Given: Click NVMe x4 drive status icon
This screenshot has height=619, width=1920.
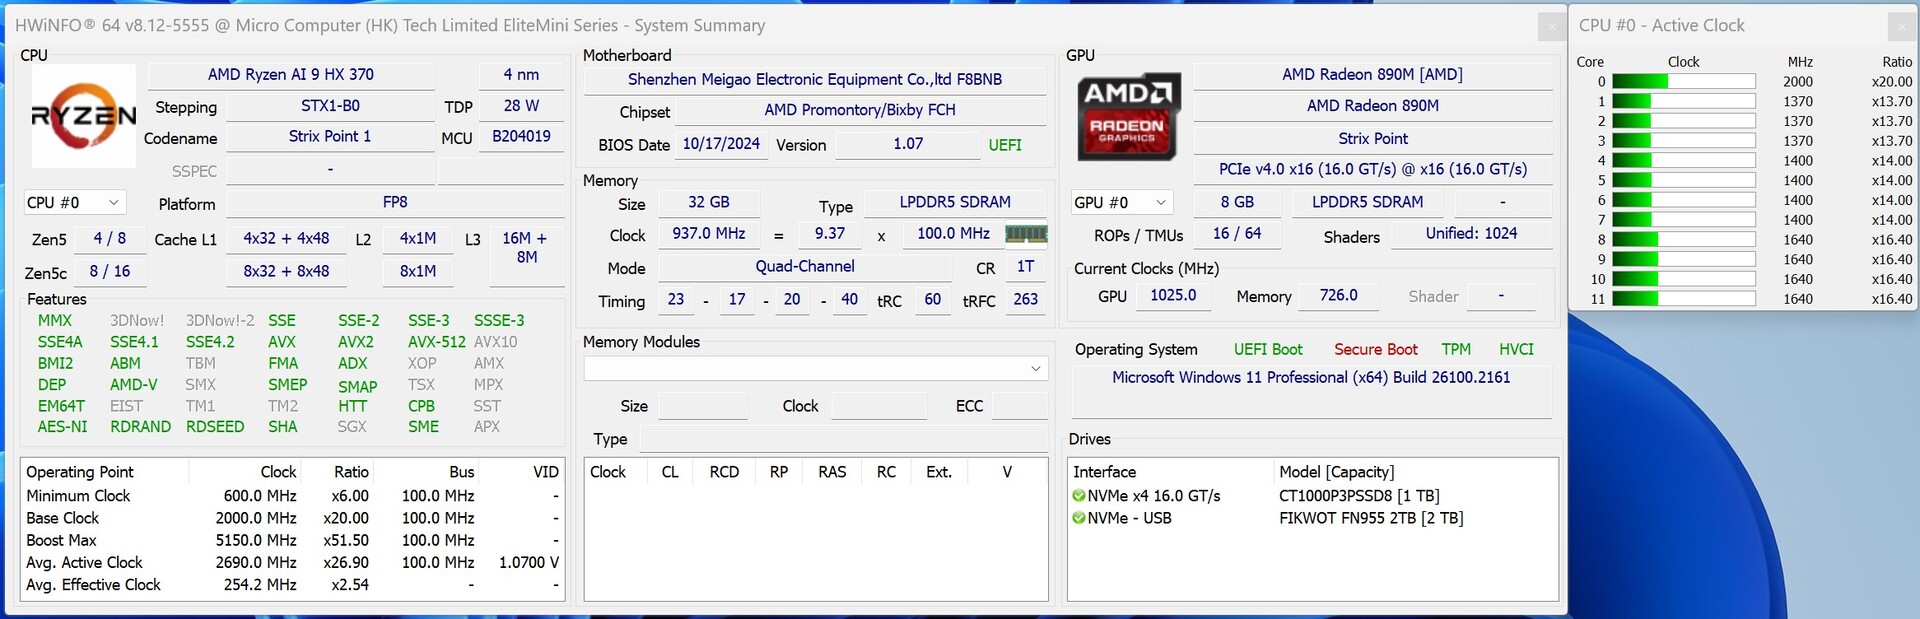Looking at the screenshot, I should [x=1079, y=496].
